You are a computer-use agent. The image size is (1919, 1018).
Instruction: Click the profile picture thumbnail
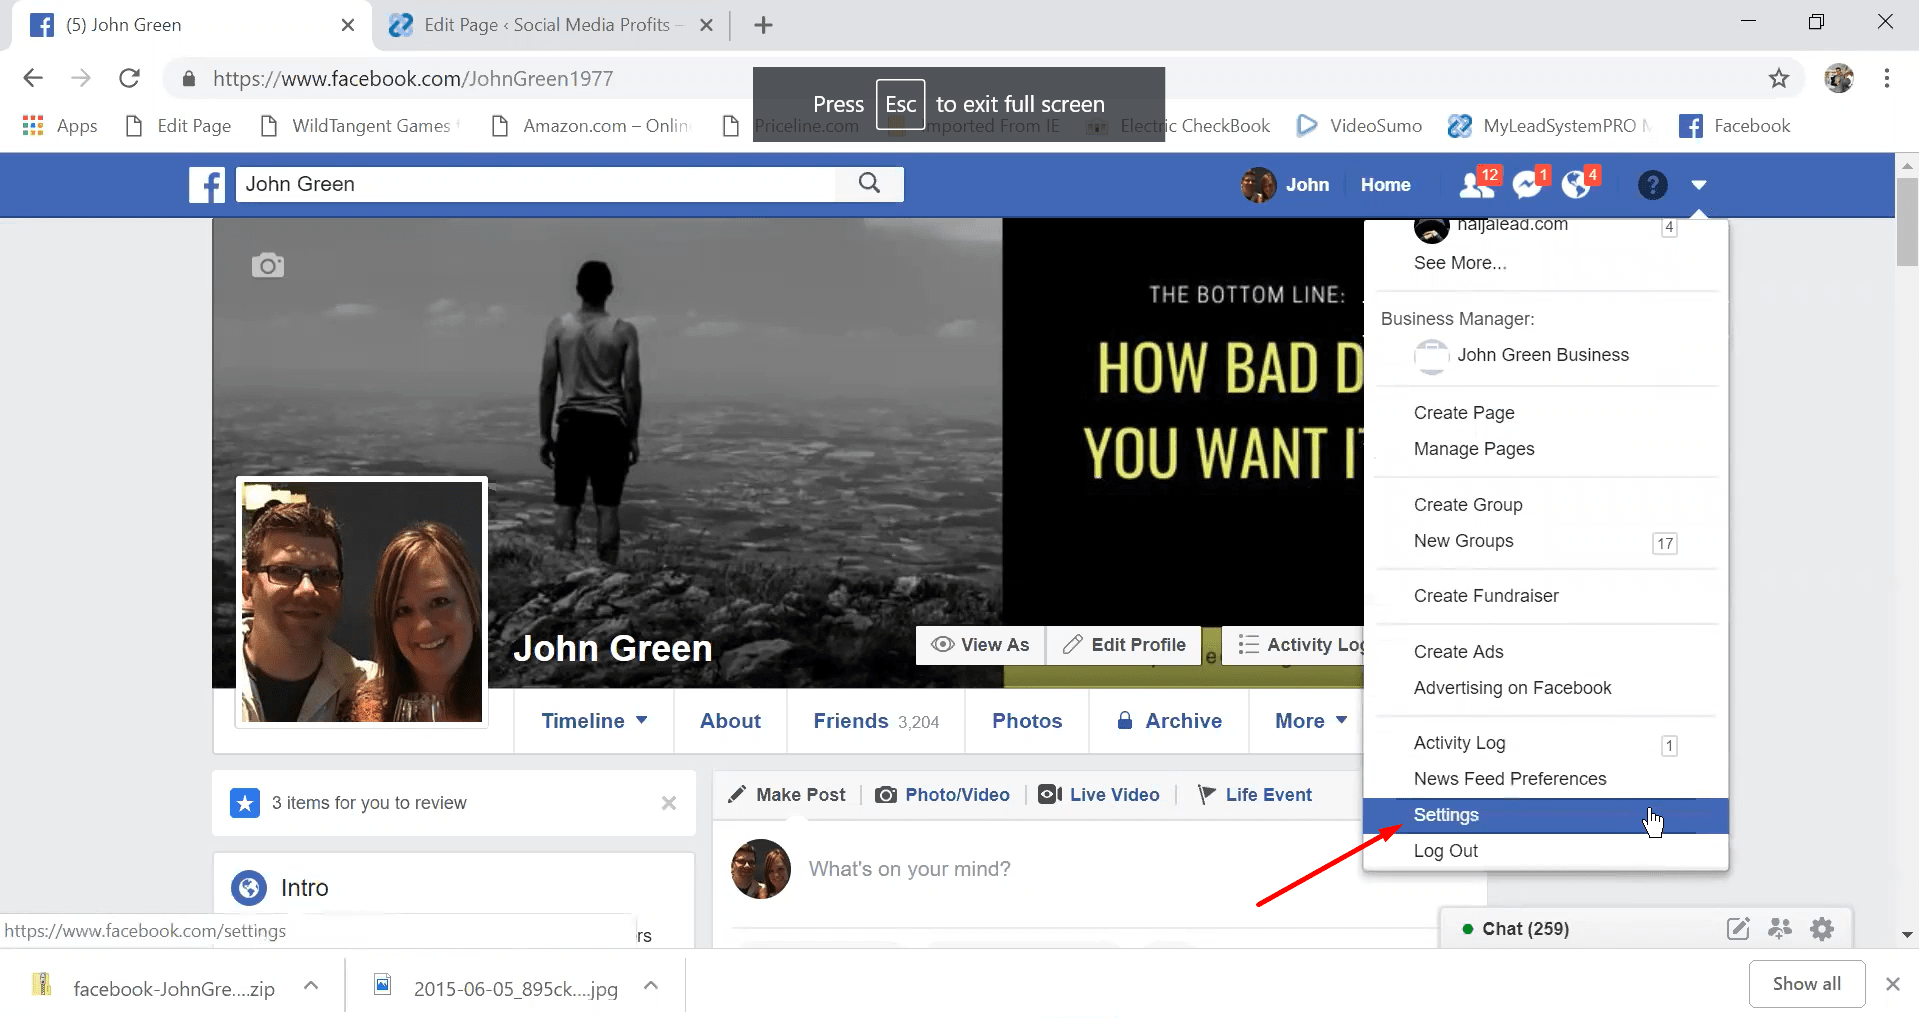(x=362, y=602)
